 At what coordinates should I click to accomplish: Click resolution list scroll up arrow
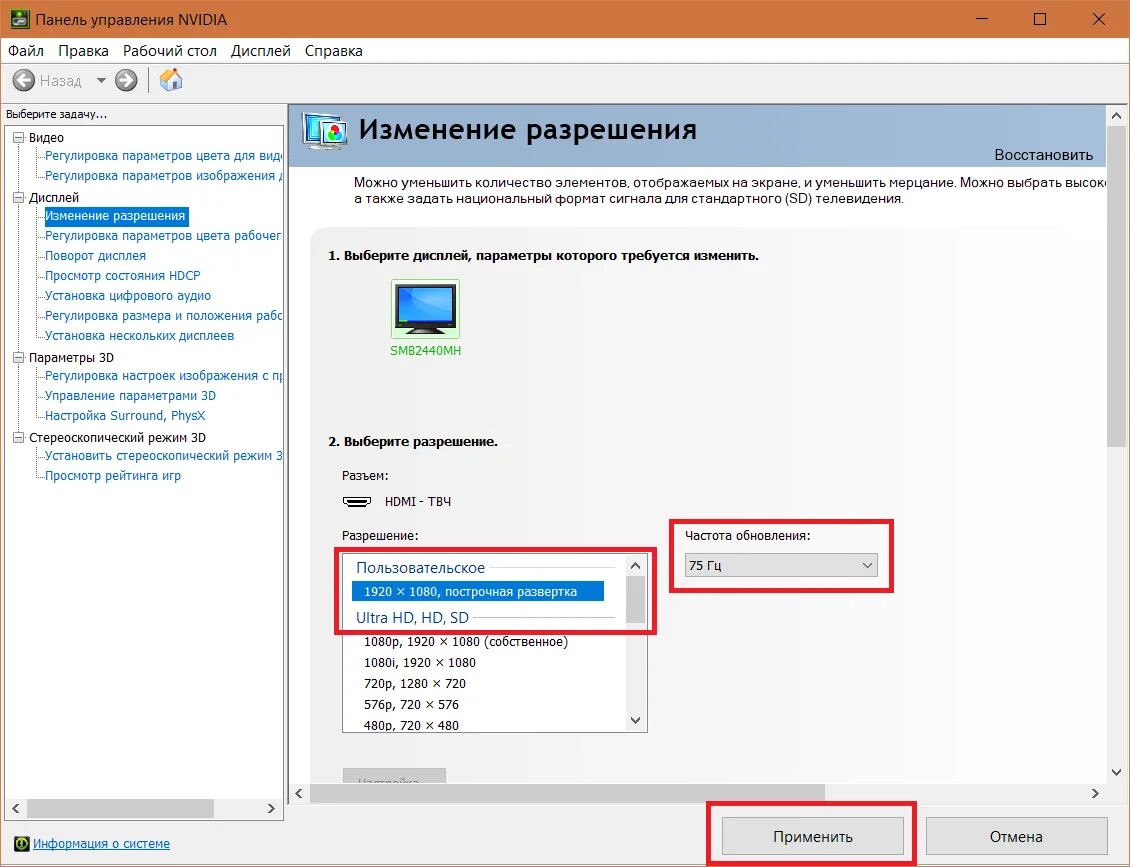(635, 566)
